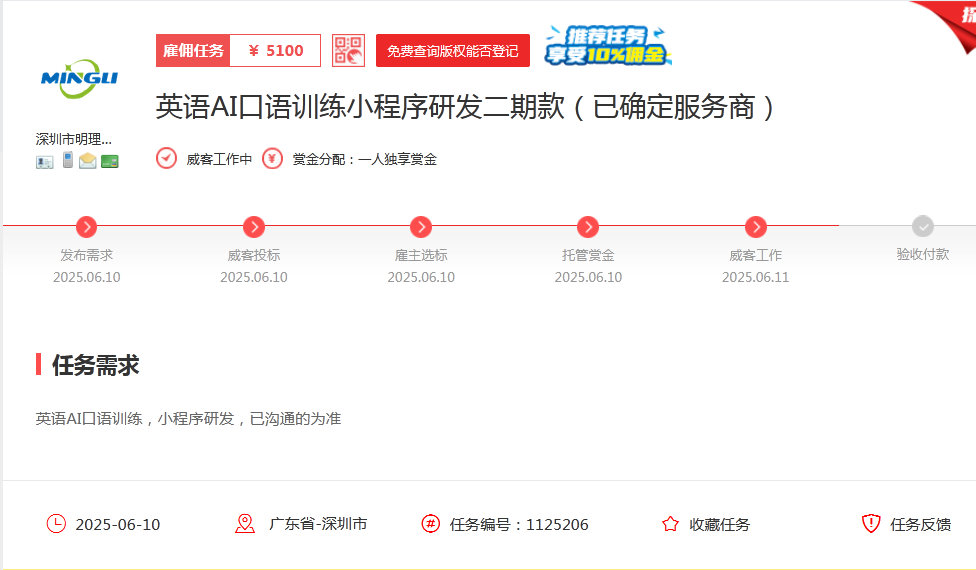Screen dimensions: 976x570
Task: Click the shield icon for feedback
Action: point(871,524)
